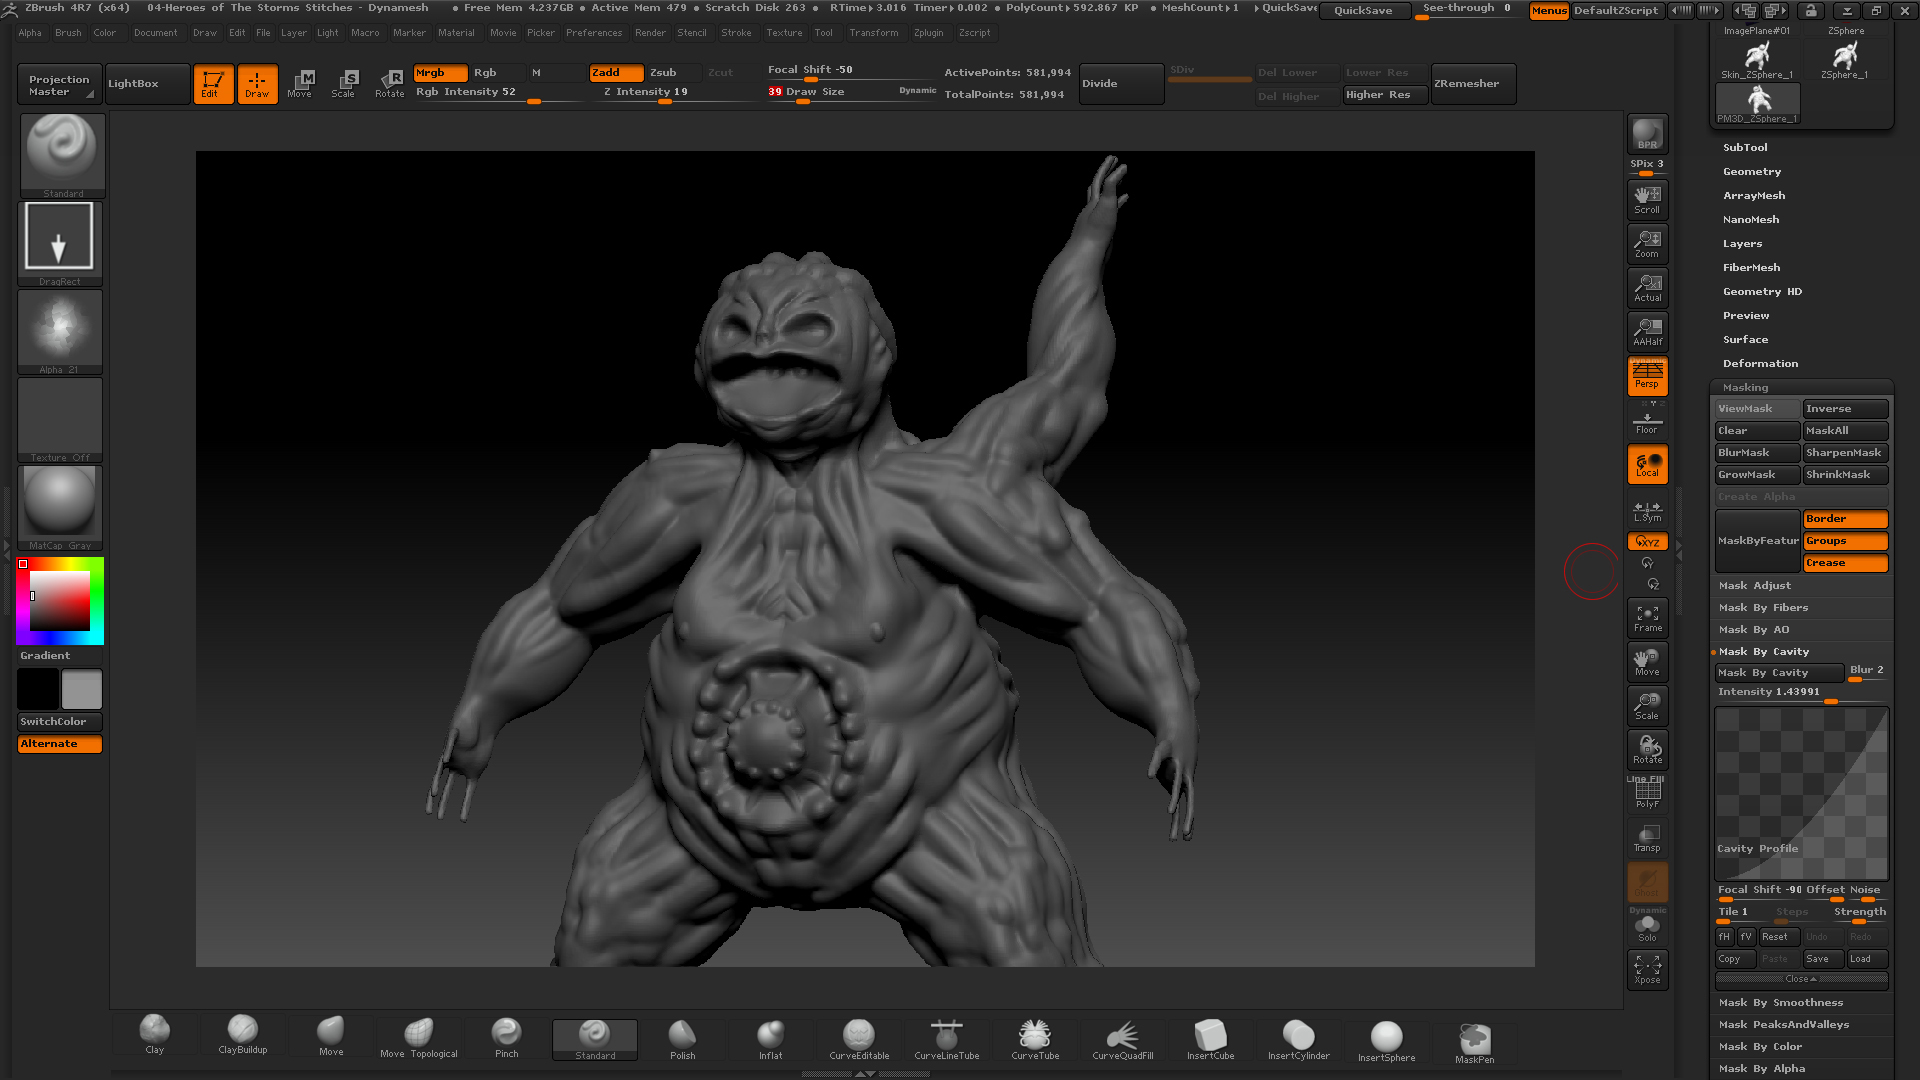Viewport: 1920px width, 1080px height.
Task: Activate the Scroll canvas tool
Action: [x=1647, y=199]
